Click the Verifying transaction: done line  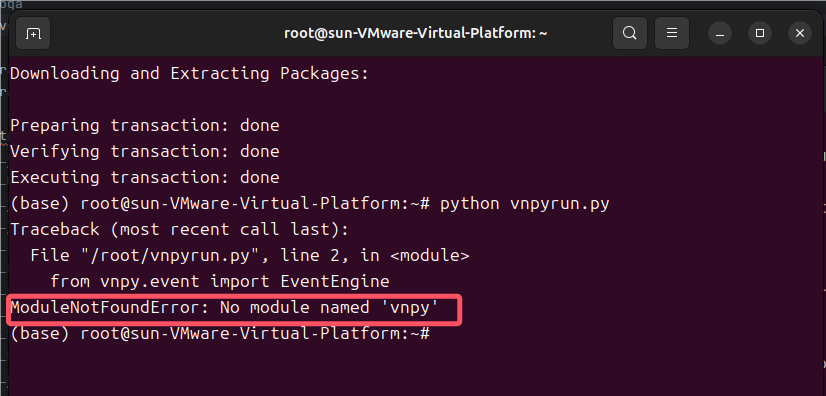pyautogui.click(x=145, y=152)
